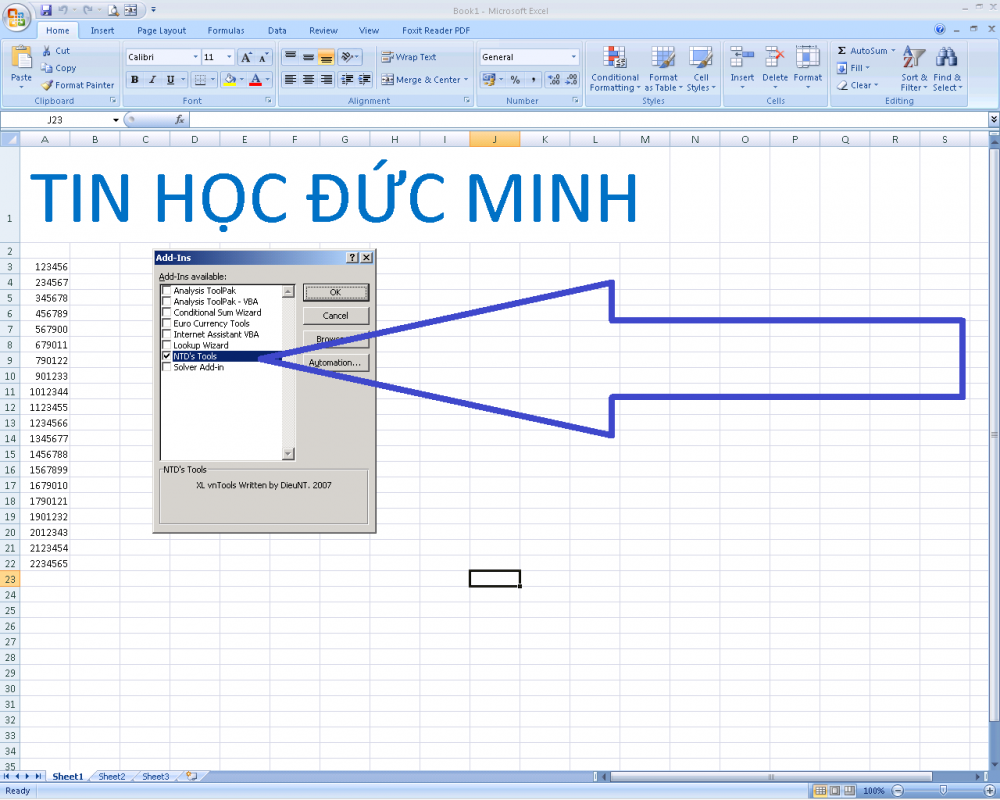Click the Automation... button

tap(335, 363)
